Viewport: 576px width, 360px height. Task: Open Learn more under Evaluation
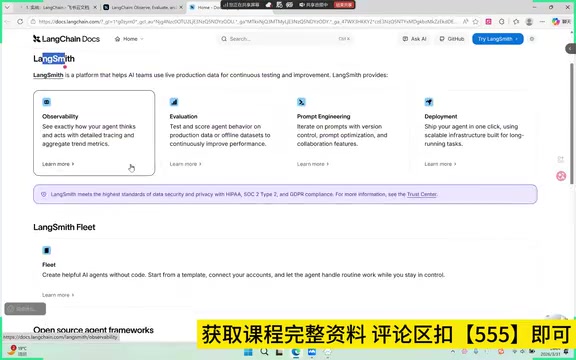(186, 164)
